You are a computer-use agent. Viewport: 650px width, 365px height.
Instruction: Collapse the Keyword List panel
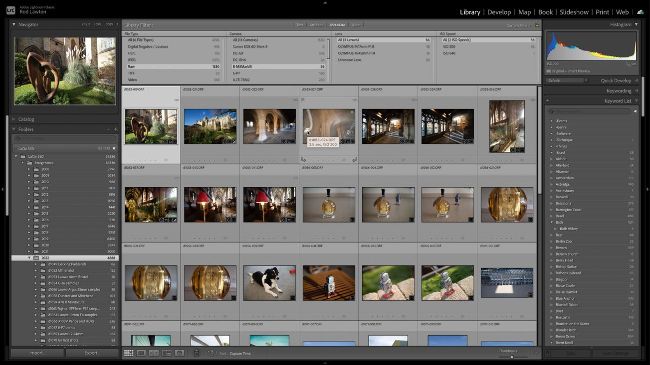pos(637,101)
